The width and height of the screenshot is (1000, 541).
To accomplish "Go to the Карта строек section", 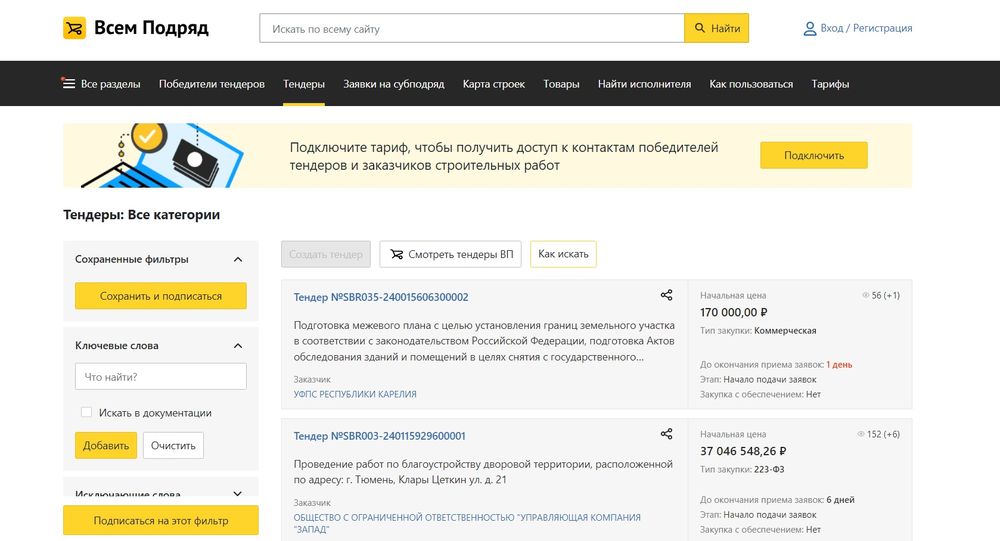I will click(x=493, y=84).
